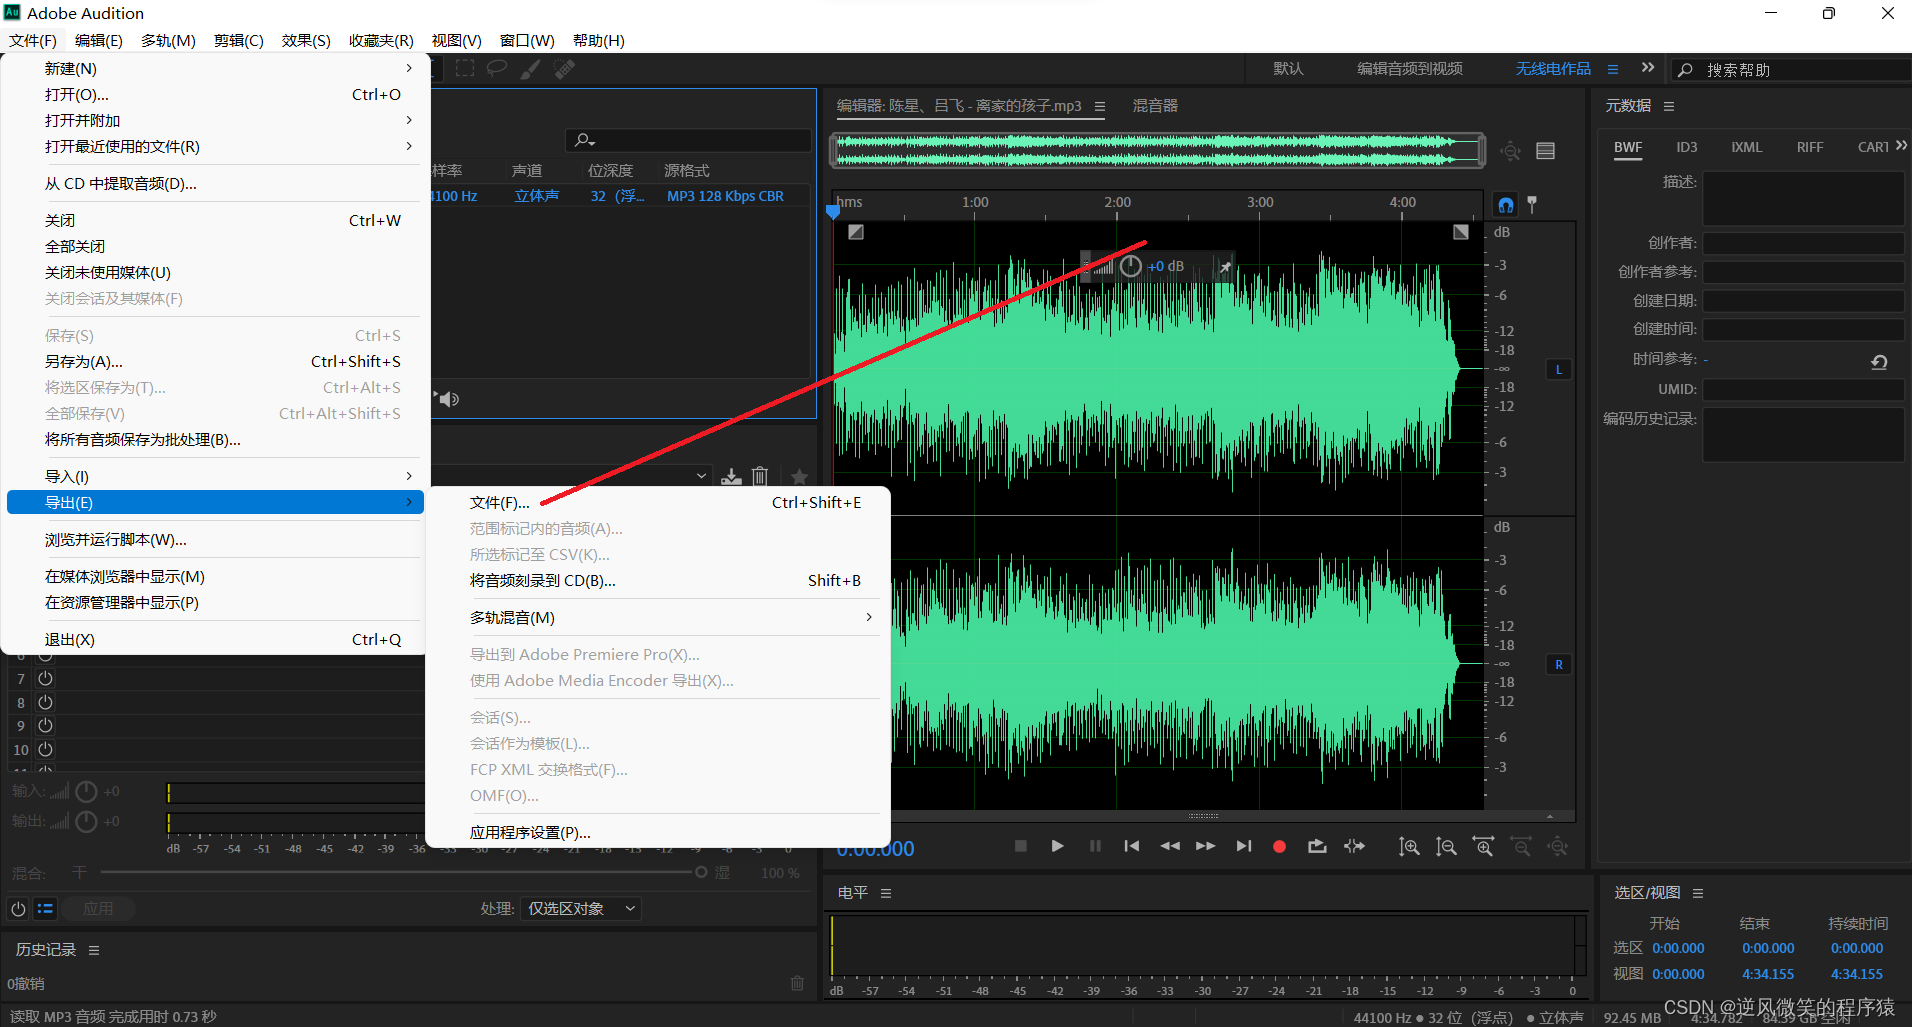This screenshot has height=1027, width=1912.
Task: Zoom in time icon
Action: 1484,847
